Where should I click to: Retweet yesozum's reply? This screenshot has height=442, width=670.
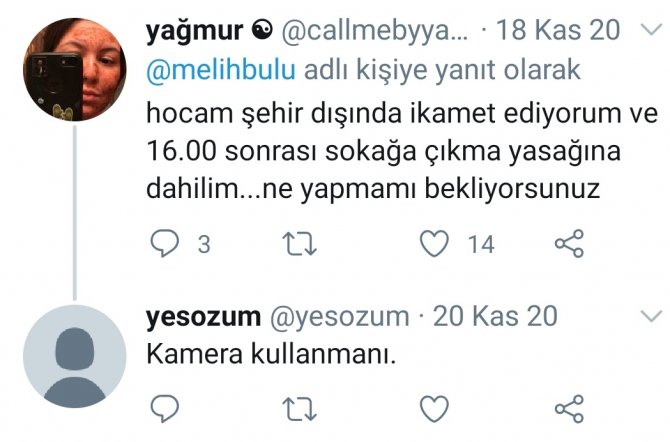coord(300,409)
